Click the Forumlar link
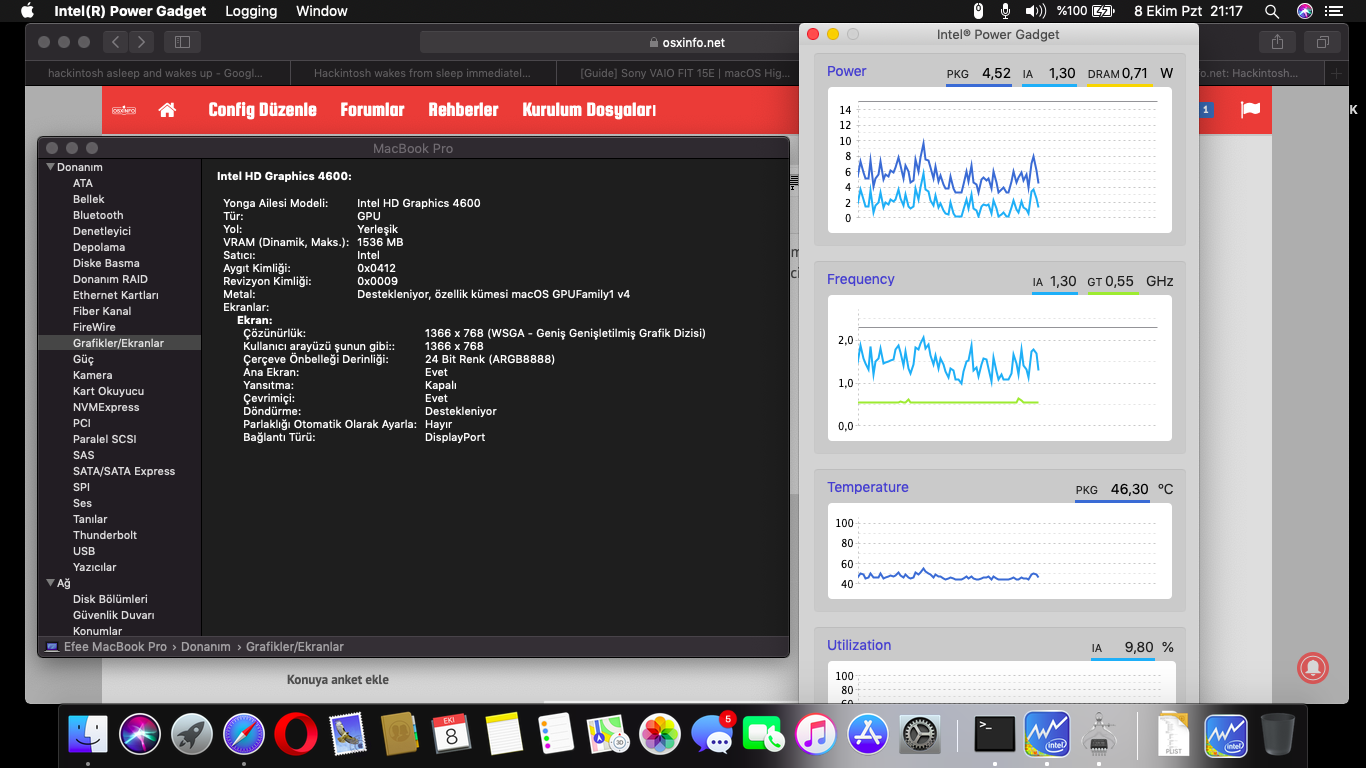 pyautogui.click(x=372, y=110)
